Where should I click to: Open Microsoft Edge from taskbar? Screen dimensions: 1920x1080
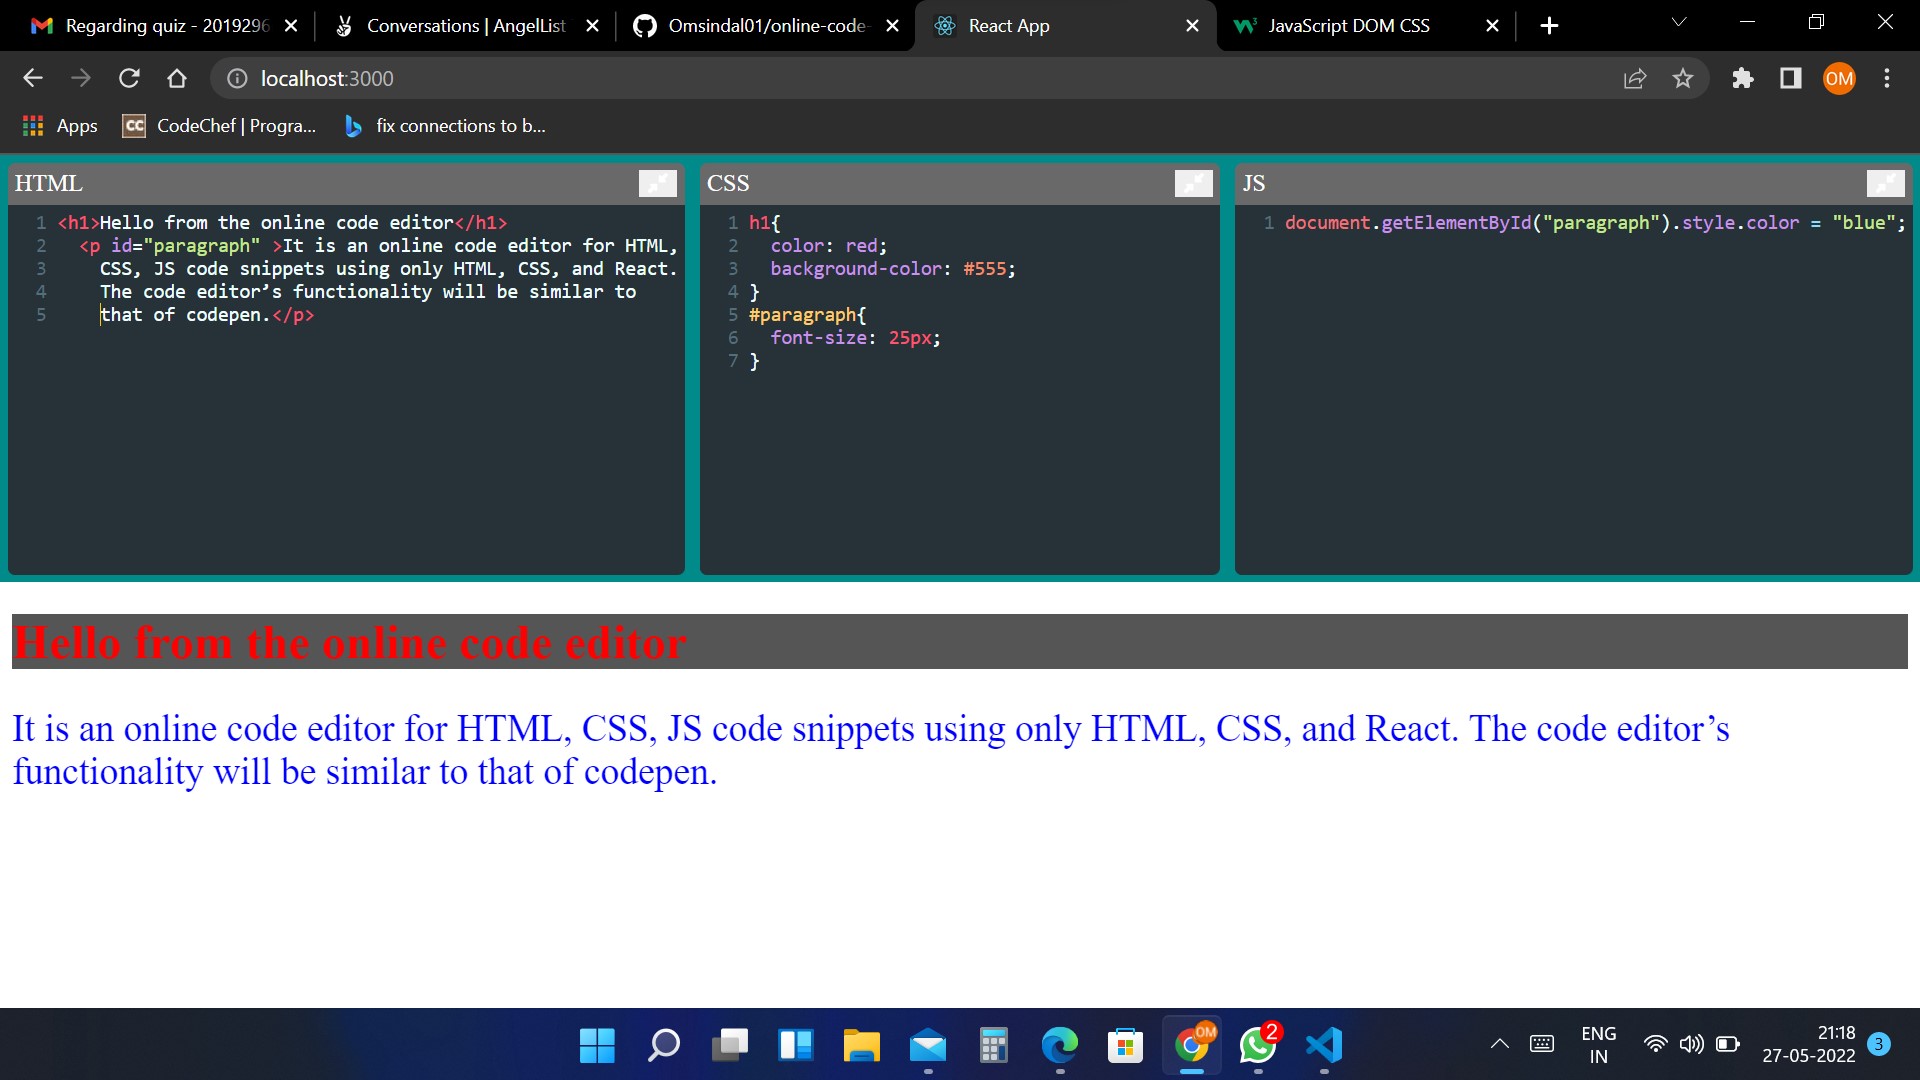point(1059,1045)
